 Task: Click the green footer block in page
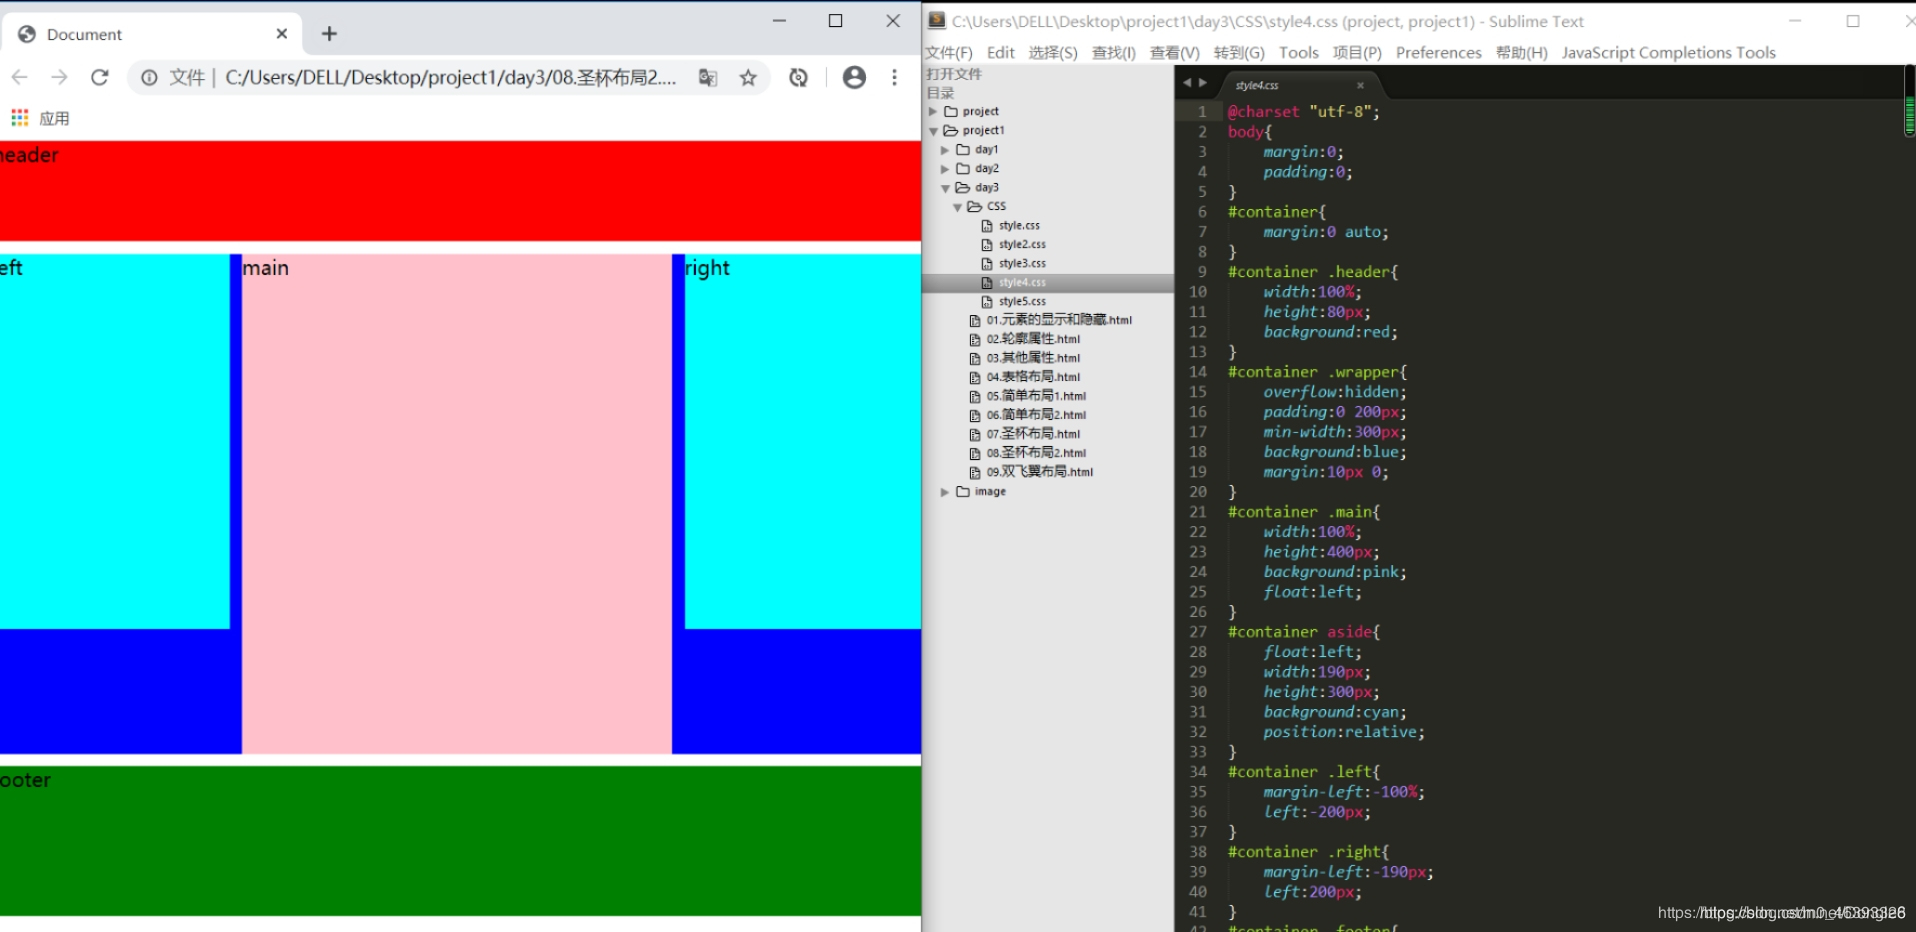coord(460,840)
